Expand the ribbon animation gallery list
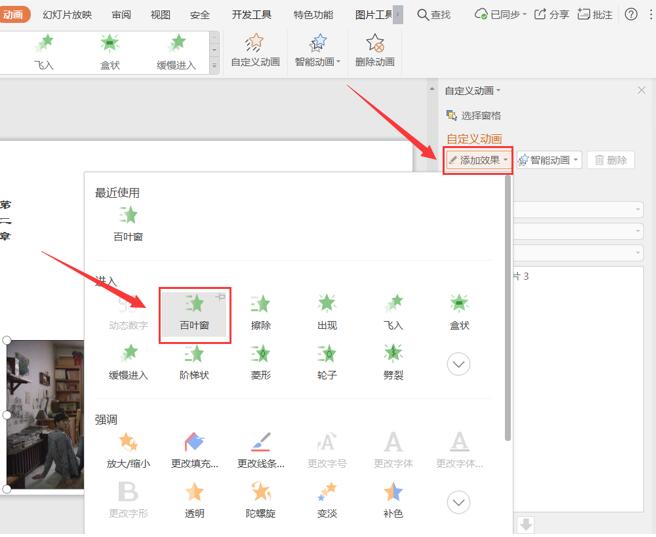 pyautogui.click(x=214, y=66)
